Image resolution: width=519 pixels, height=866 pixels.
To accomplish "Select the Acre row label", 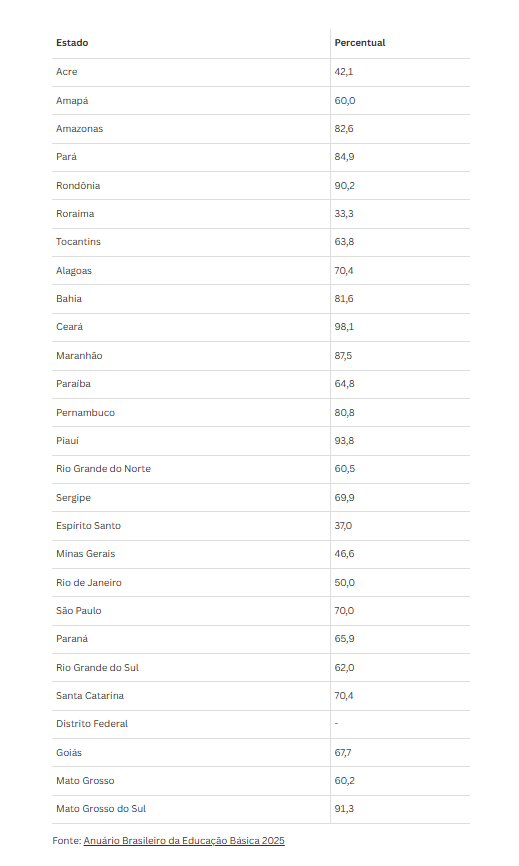I will point(66,72).
